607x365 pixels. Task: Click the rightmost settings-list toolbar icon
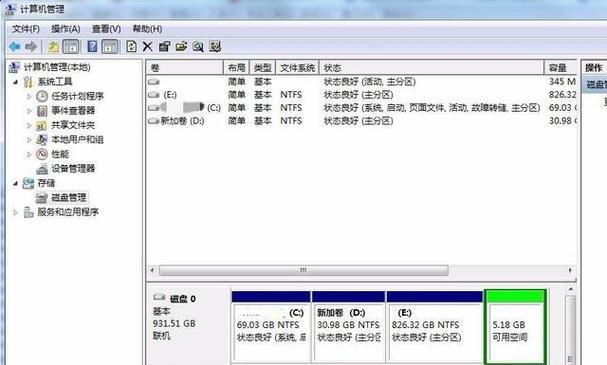coord(215,47)
